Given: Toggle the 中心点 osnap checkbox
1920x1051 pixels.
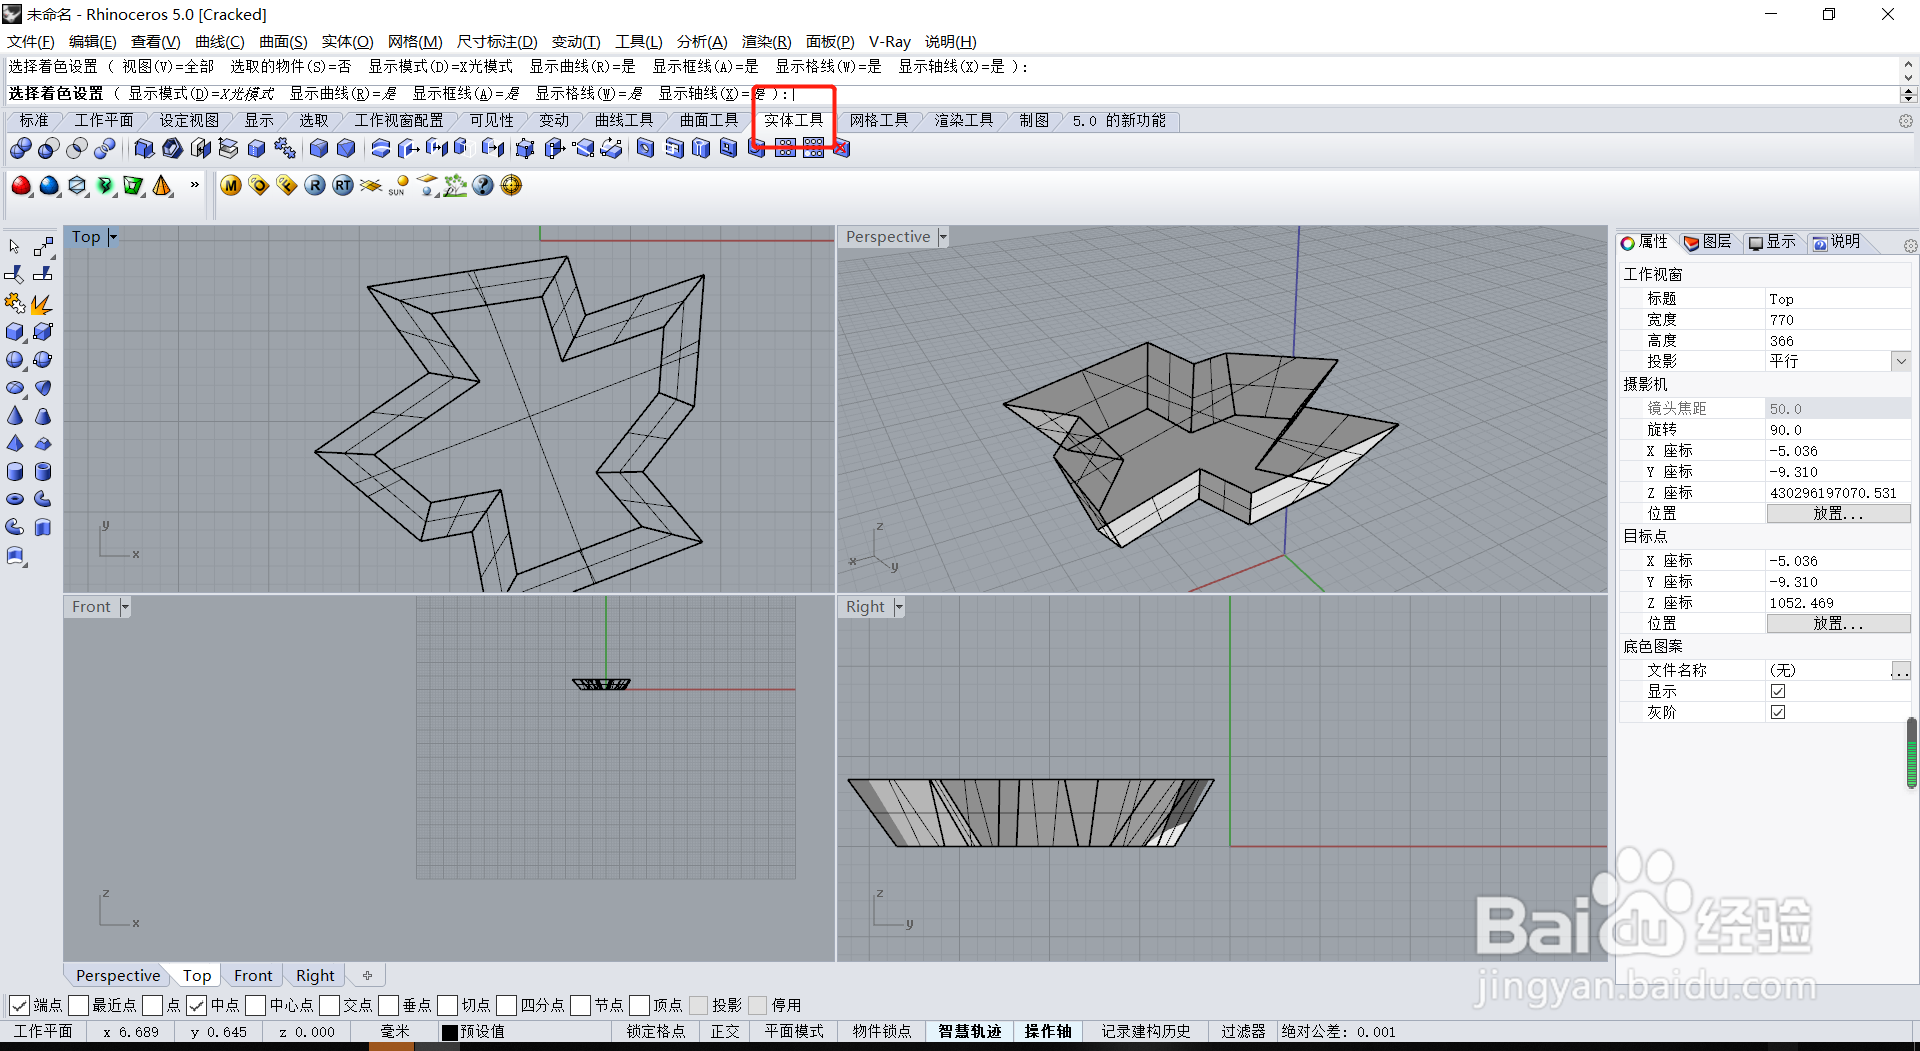Looking at the screenshot, I should point(255,1005).
